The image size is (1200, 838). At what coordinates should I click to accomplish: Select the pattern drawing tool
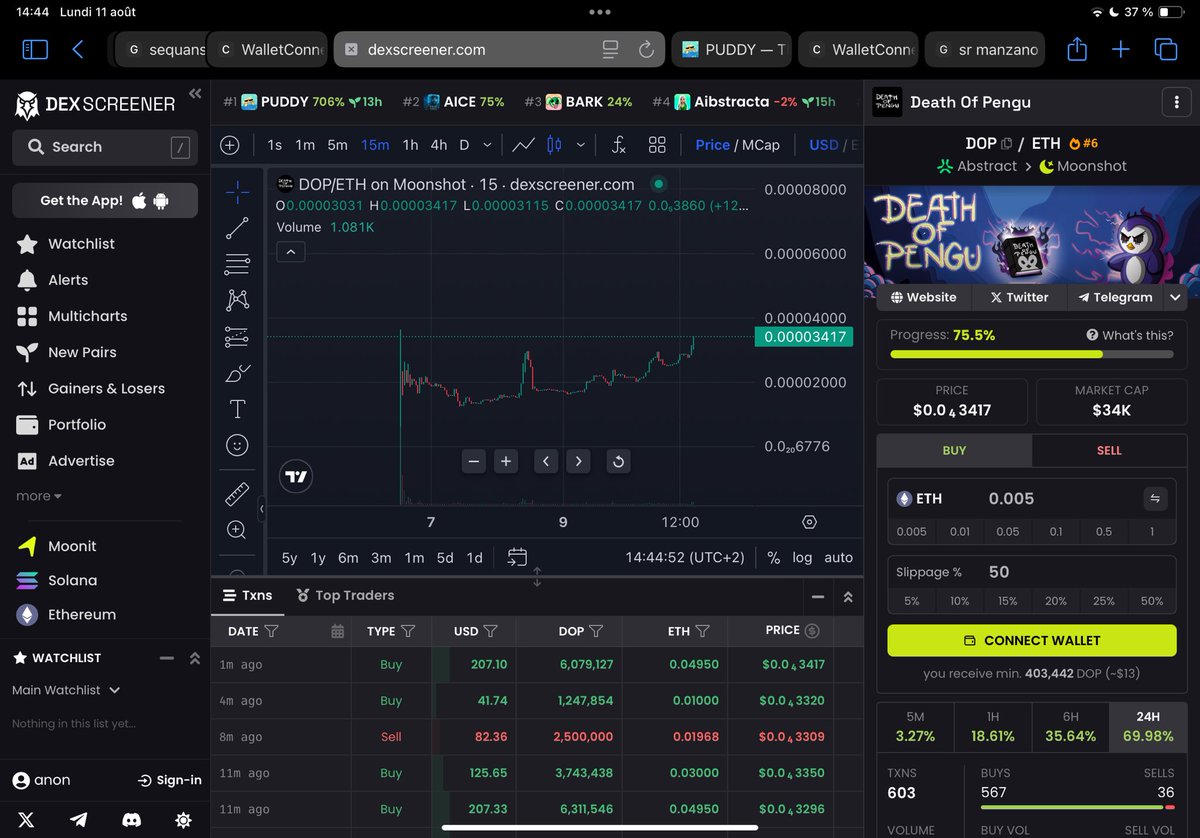(x=237, y=300)
